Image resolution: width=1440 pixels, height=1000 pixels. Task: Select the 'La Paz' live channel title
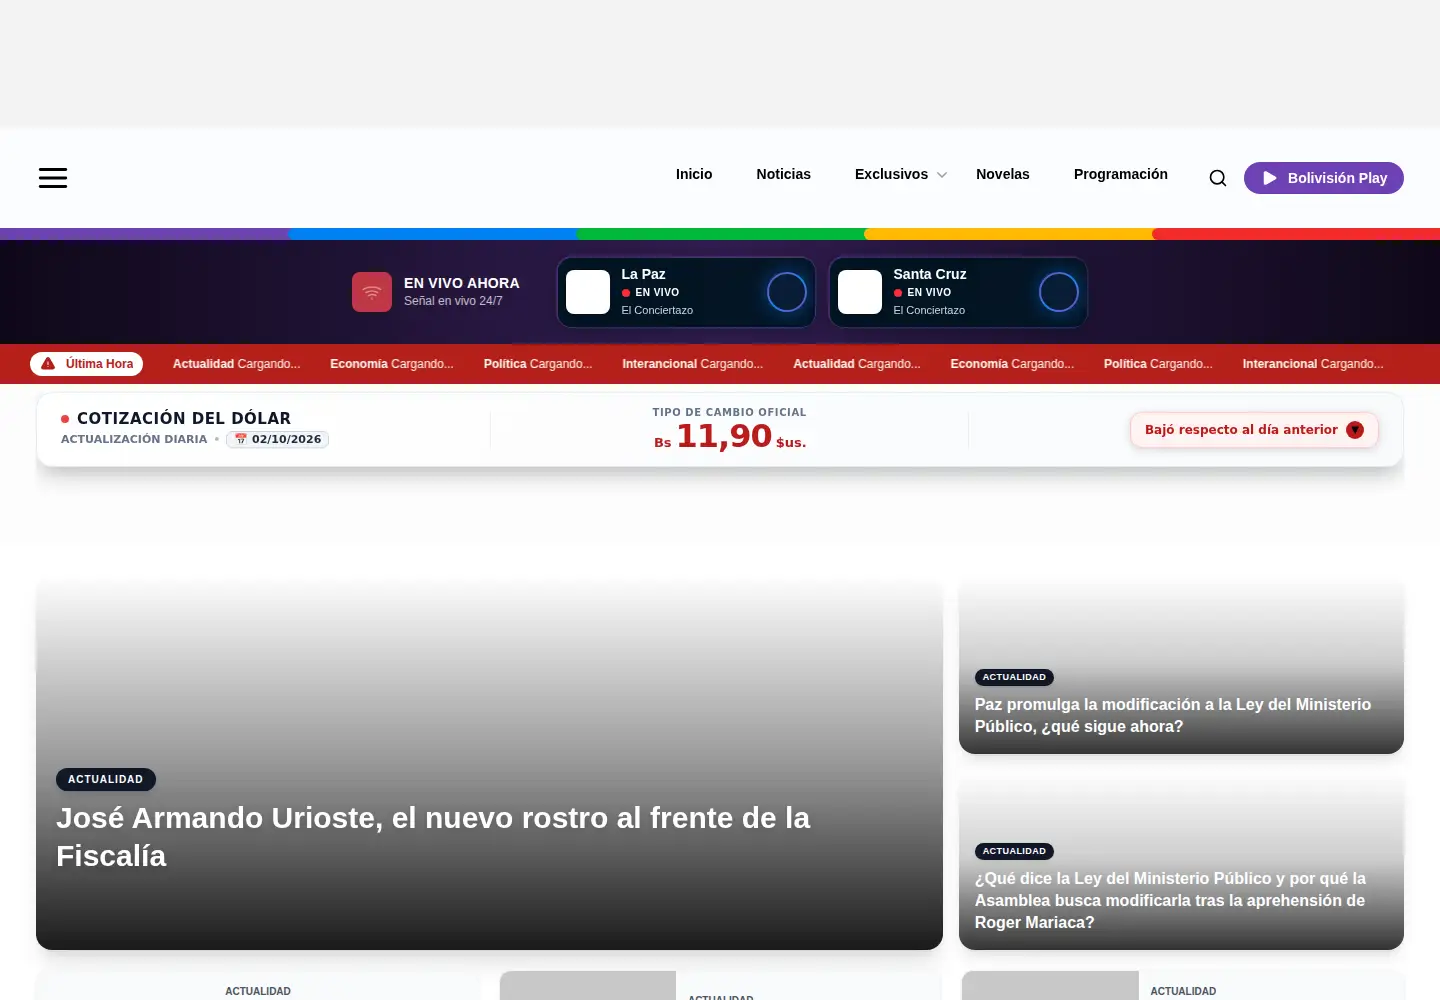click(x=643, y=274)
